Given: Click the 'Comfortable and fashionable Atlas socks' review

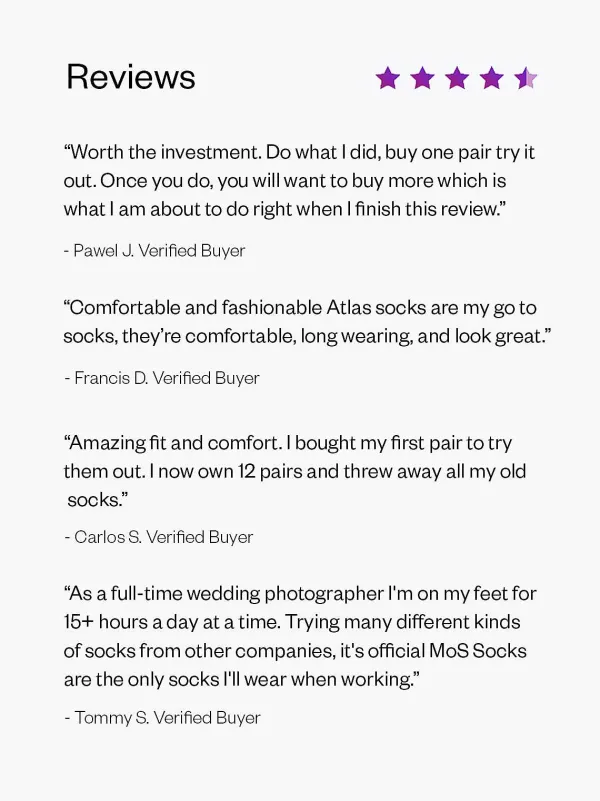Looking at the screenshot, I should pos(307,322).
